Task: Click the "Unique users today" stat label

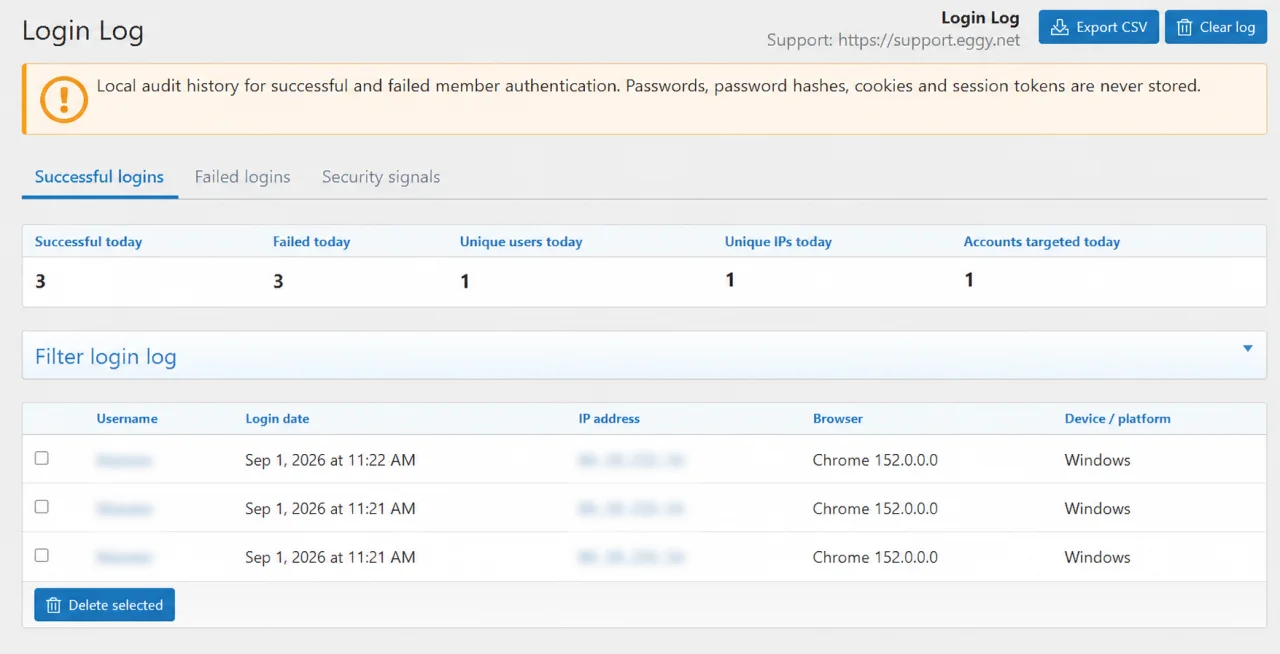Action: [521, 242]
